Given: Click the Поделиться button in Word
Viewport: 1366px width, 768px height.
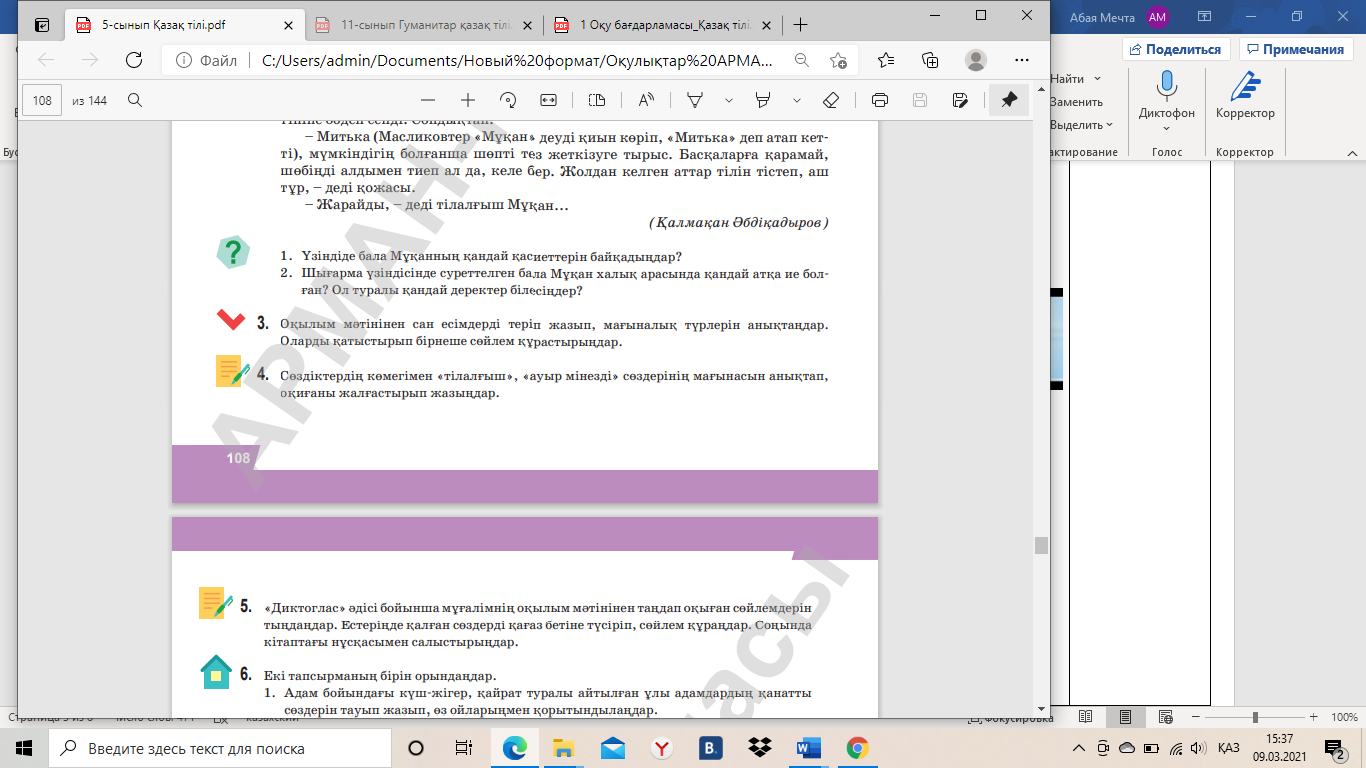Looking at the screenshot, I should [1177, 49].
